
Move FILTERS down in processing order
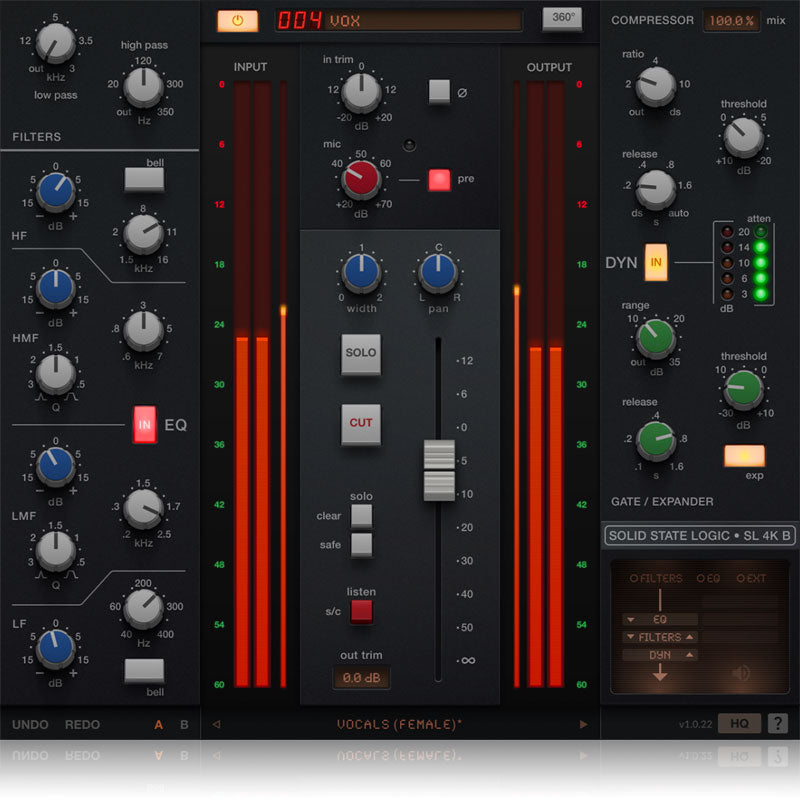click(x=631, y=637)
